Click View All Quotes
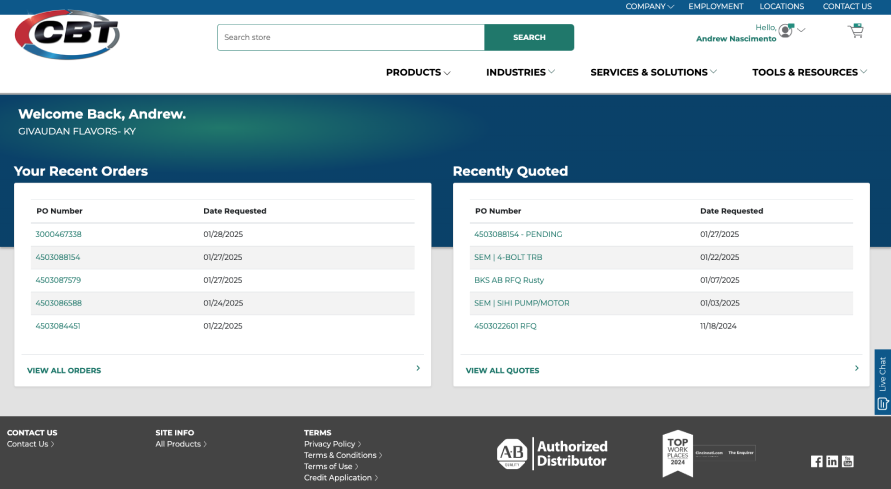 coord(502,370)
